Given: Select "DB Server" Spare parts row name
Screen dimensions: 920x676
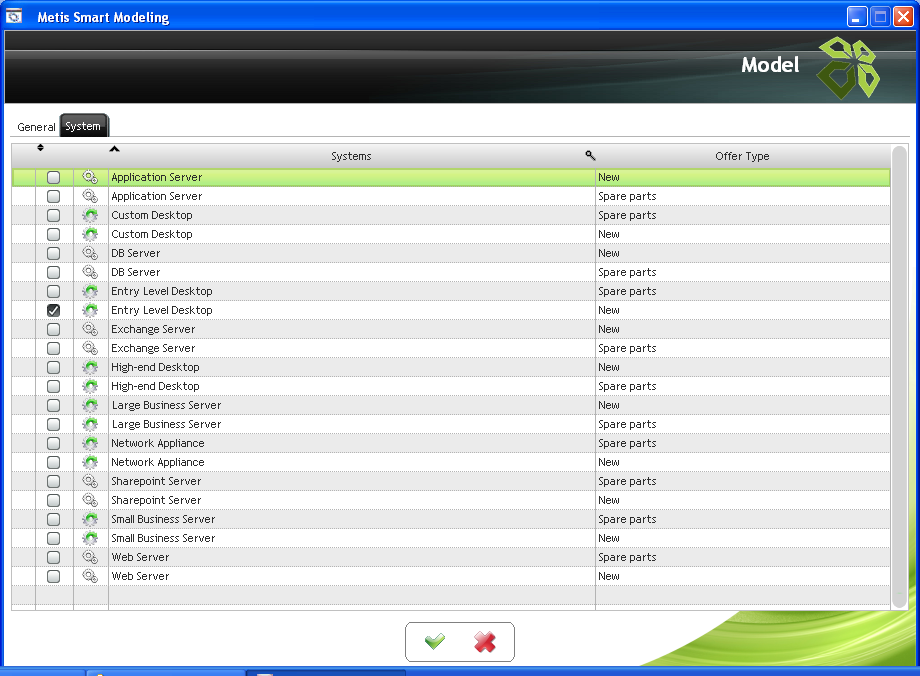Looking at the screenshot, I should pos(136,272).
